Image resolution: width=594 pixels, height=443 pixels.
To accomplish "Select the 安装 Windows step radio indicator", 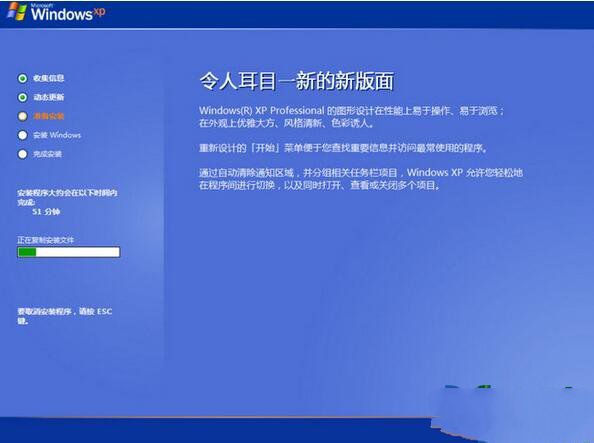I will tap(23, 135).
